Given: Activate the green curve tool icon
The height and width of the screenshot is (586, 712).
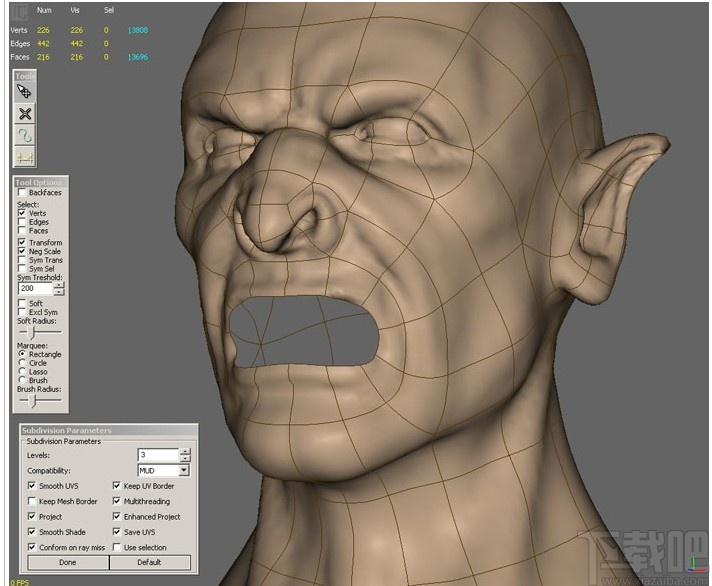Looking at the screenshot, I should pyautogui.click(x=25, y=136).
